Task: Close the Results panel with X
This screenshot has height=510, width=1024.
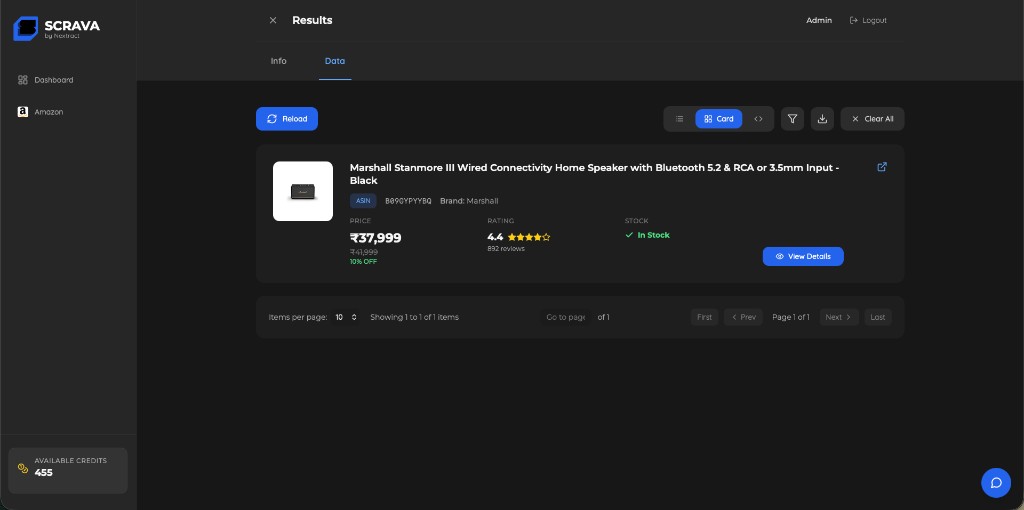Action: coord(273,20)
